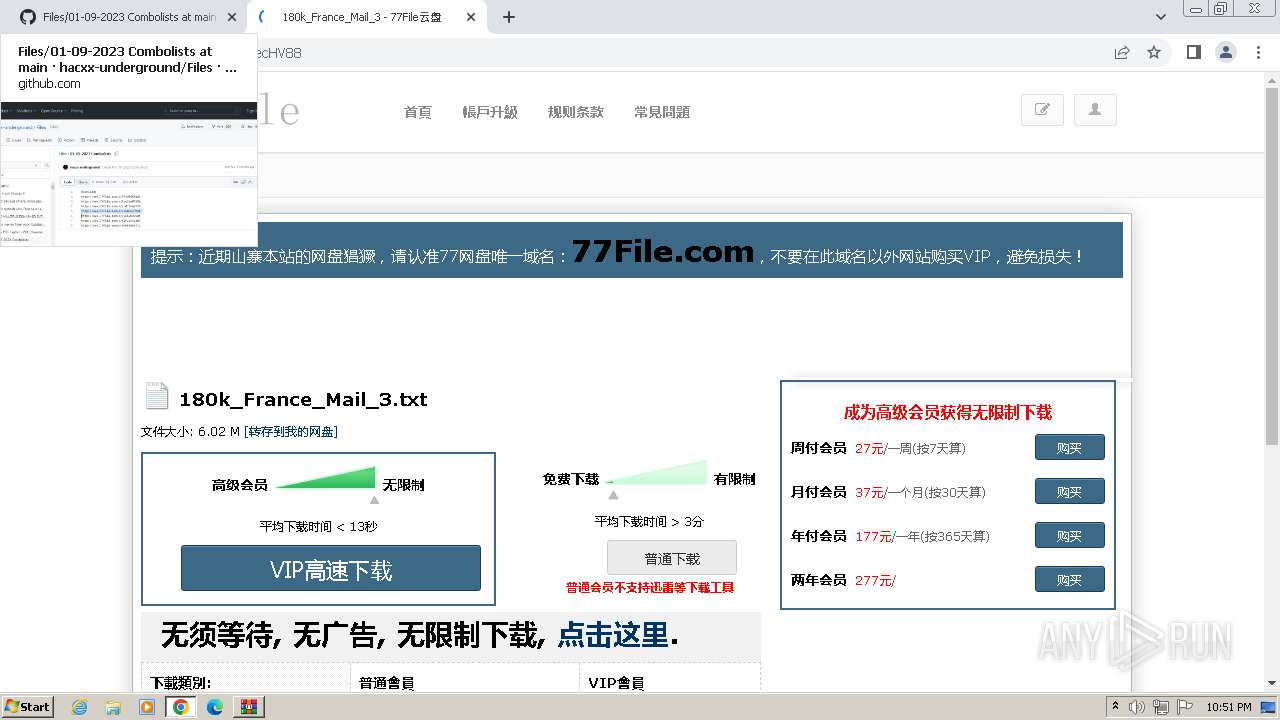
Task: Click the 177元 yearly price text
Action: tap(873, 536)
